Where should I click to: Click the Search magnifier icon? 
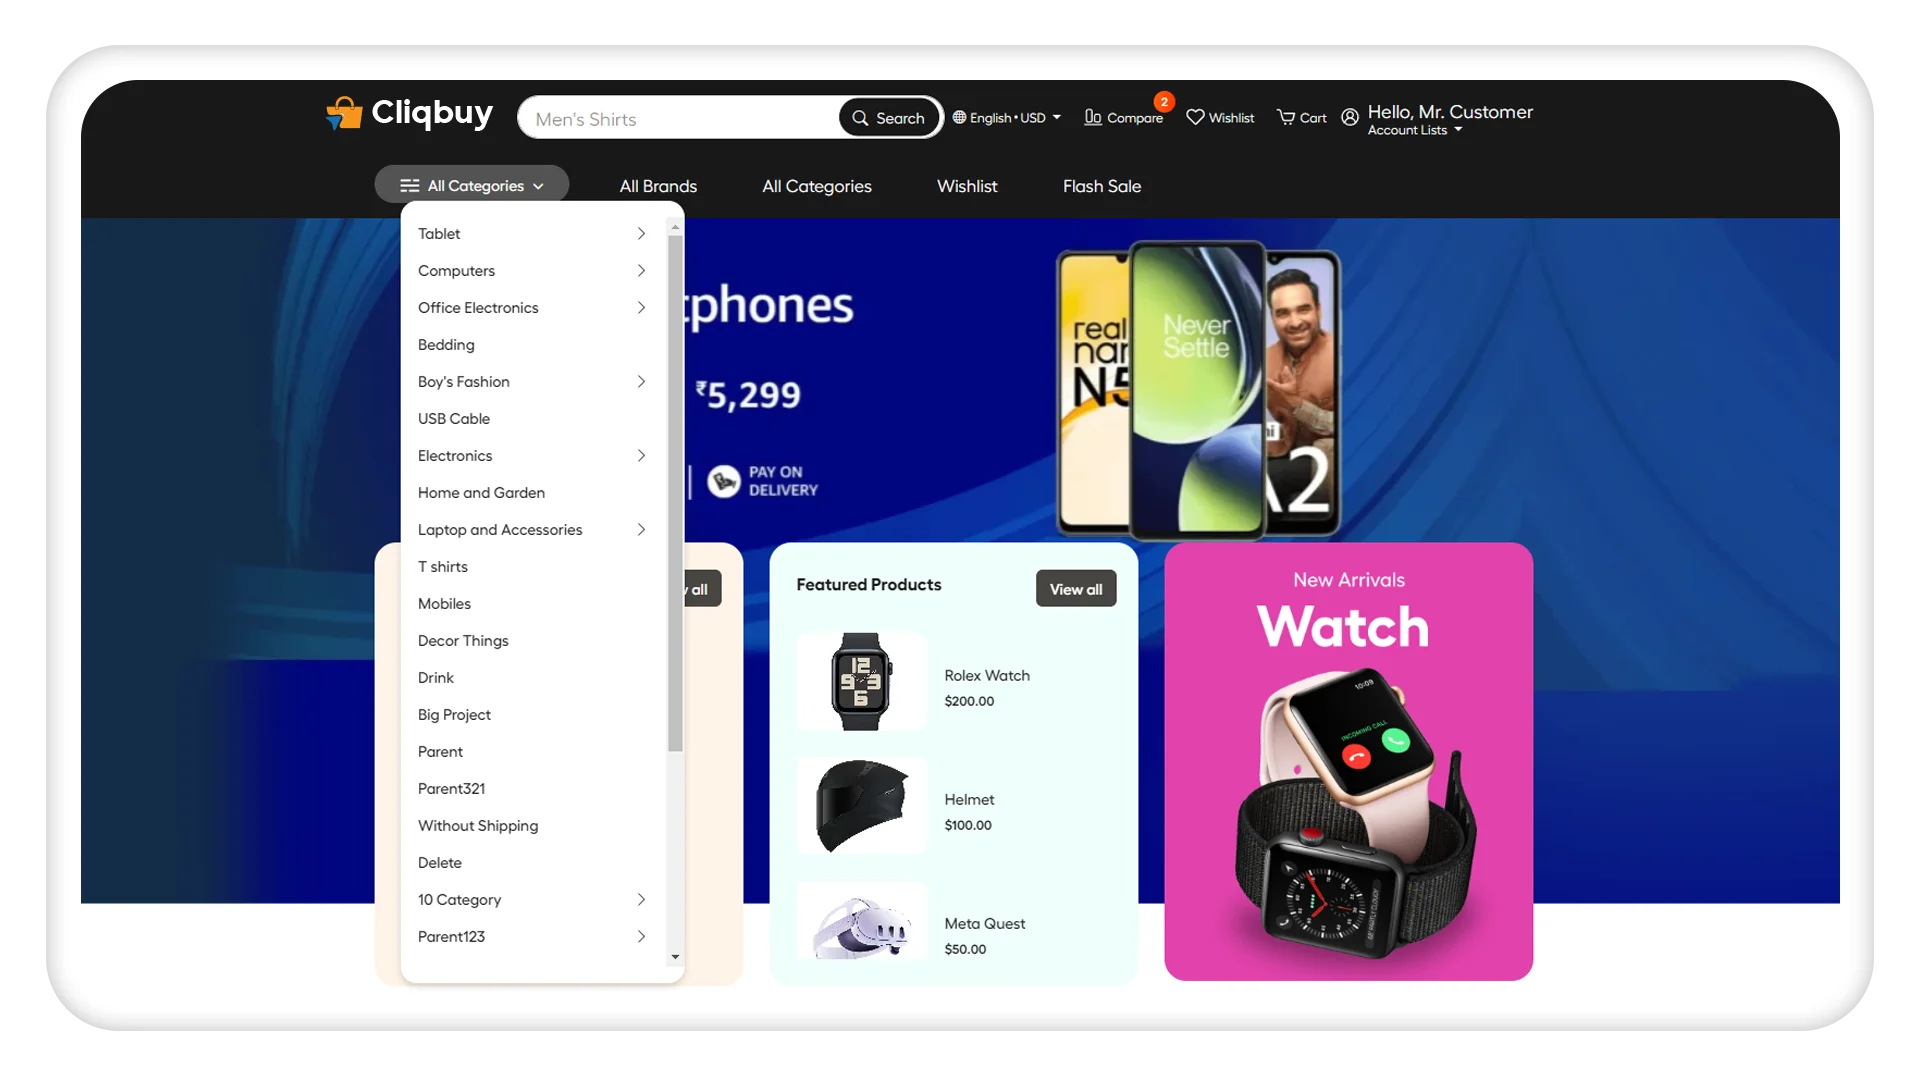click(x=860, y=119)
